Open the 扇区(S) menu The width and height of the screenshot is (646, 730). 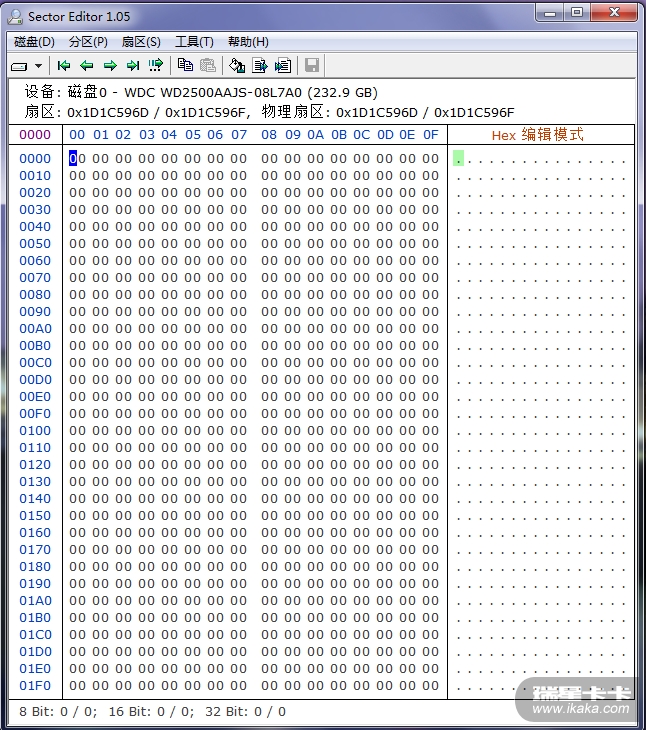[141, 42]
